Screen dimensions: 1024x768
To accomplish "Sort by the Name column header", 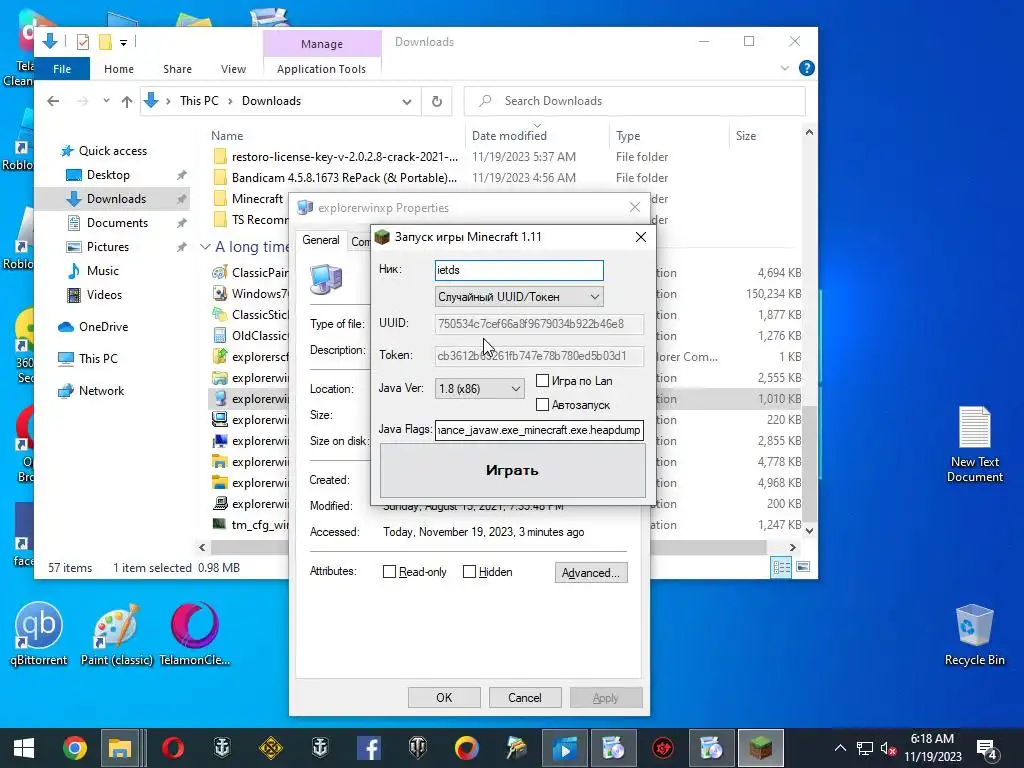I will [227, 136].
